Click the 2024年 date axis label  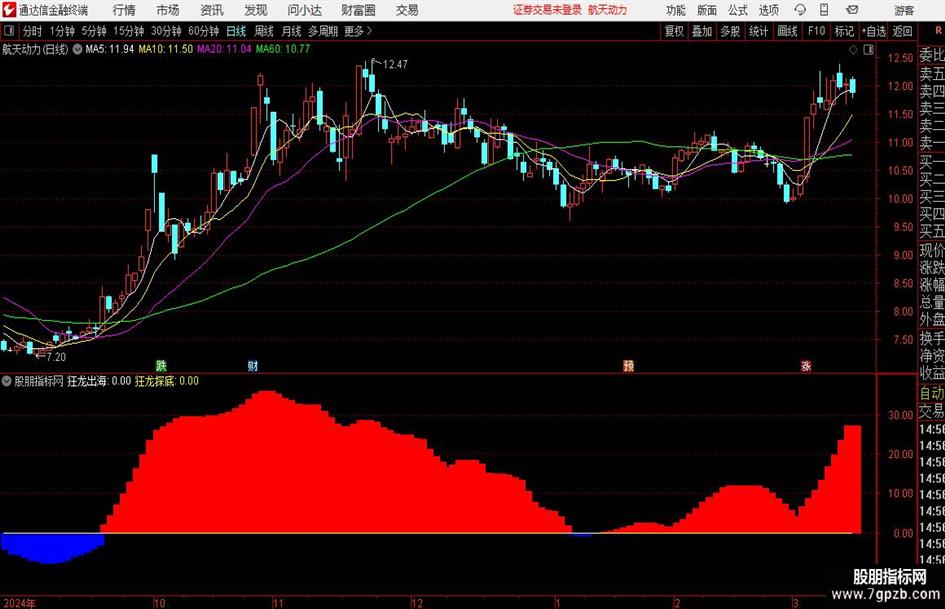click(x=19, y=603)
